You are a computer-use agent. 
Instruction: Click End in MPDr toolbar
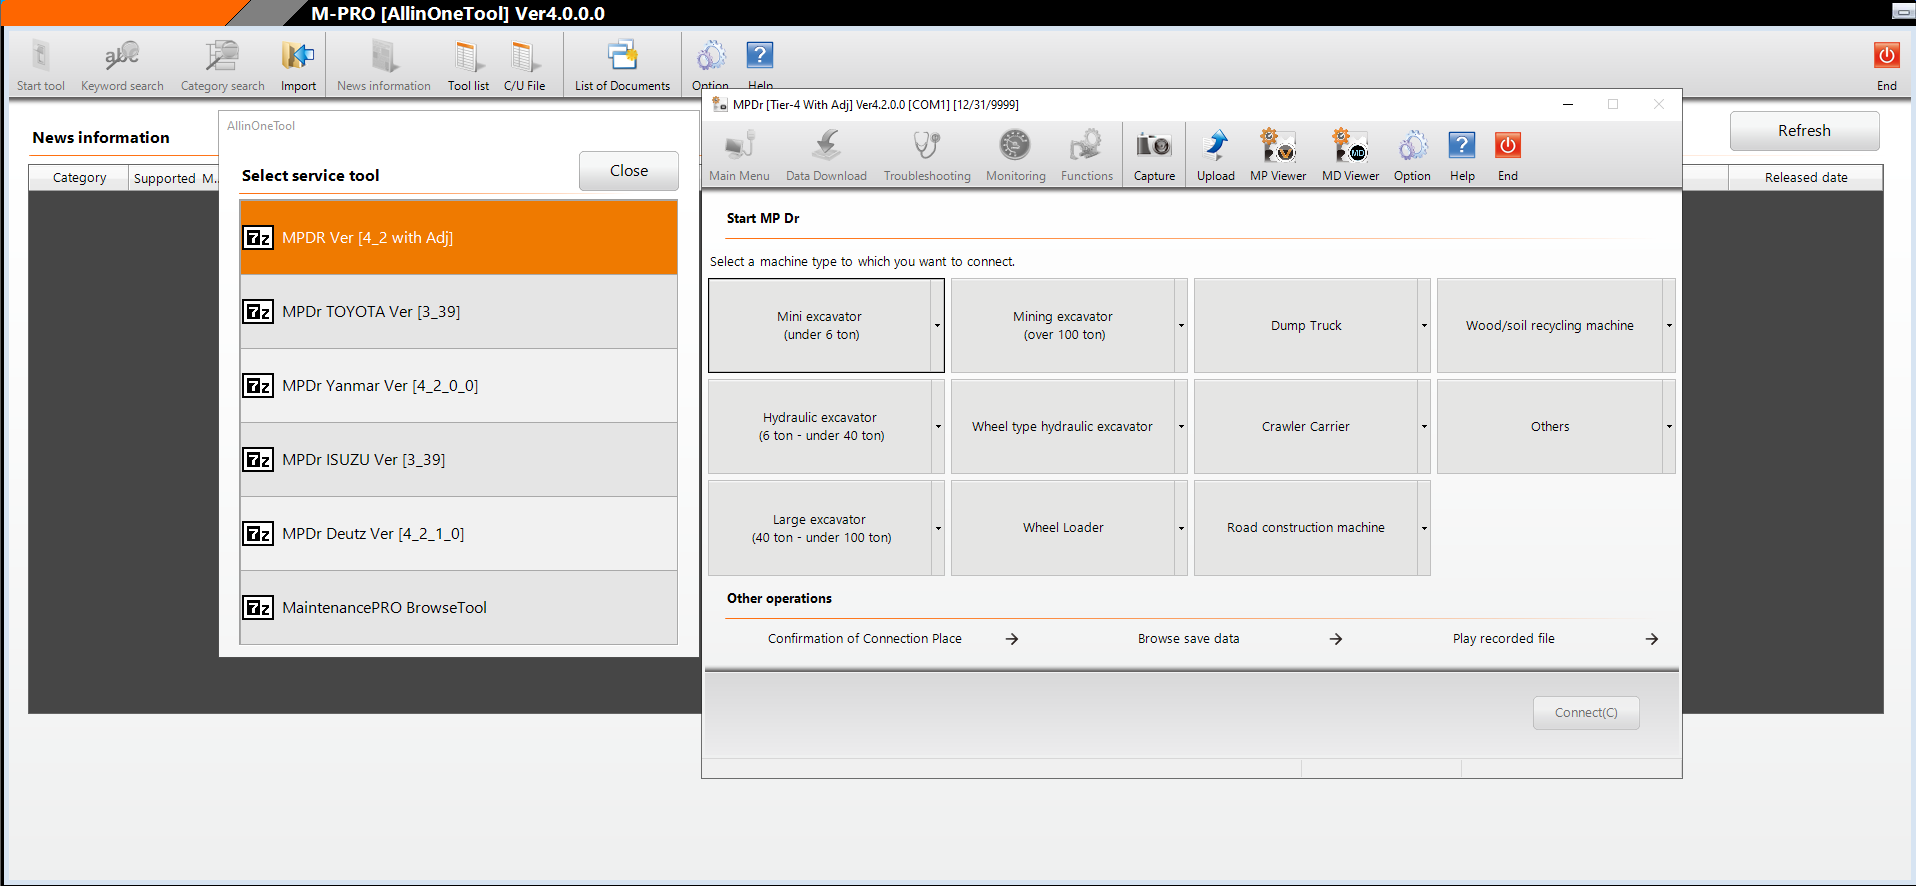1508,155
